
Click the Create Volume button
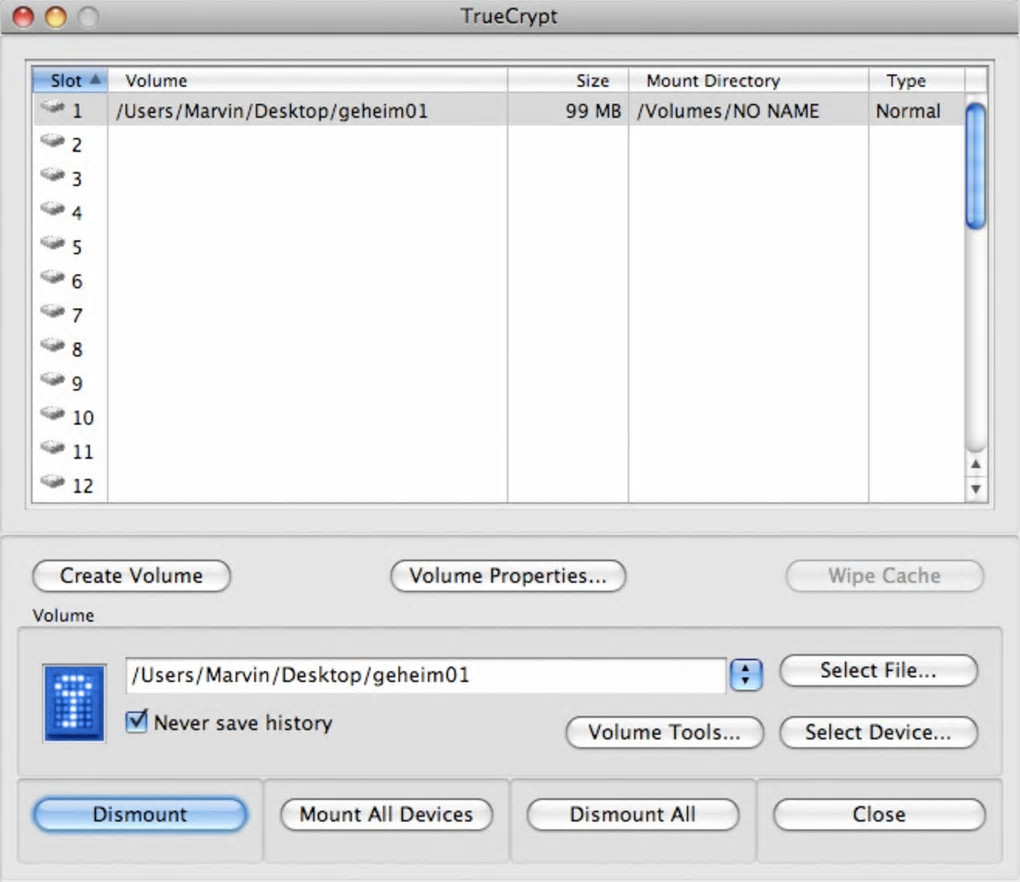pos(131,576)
